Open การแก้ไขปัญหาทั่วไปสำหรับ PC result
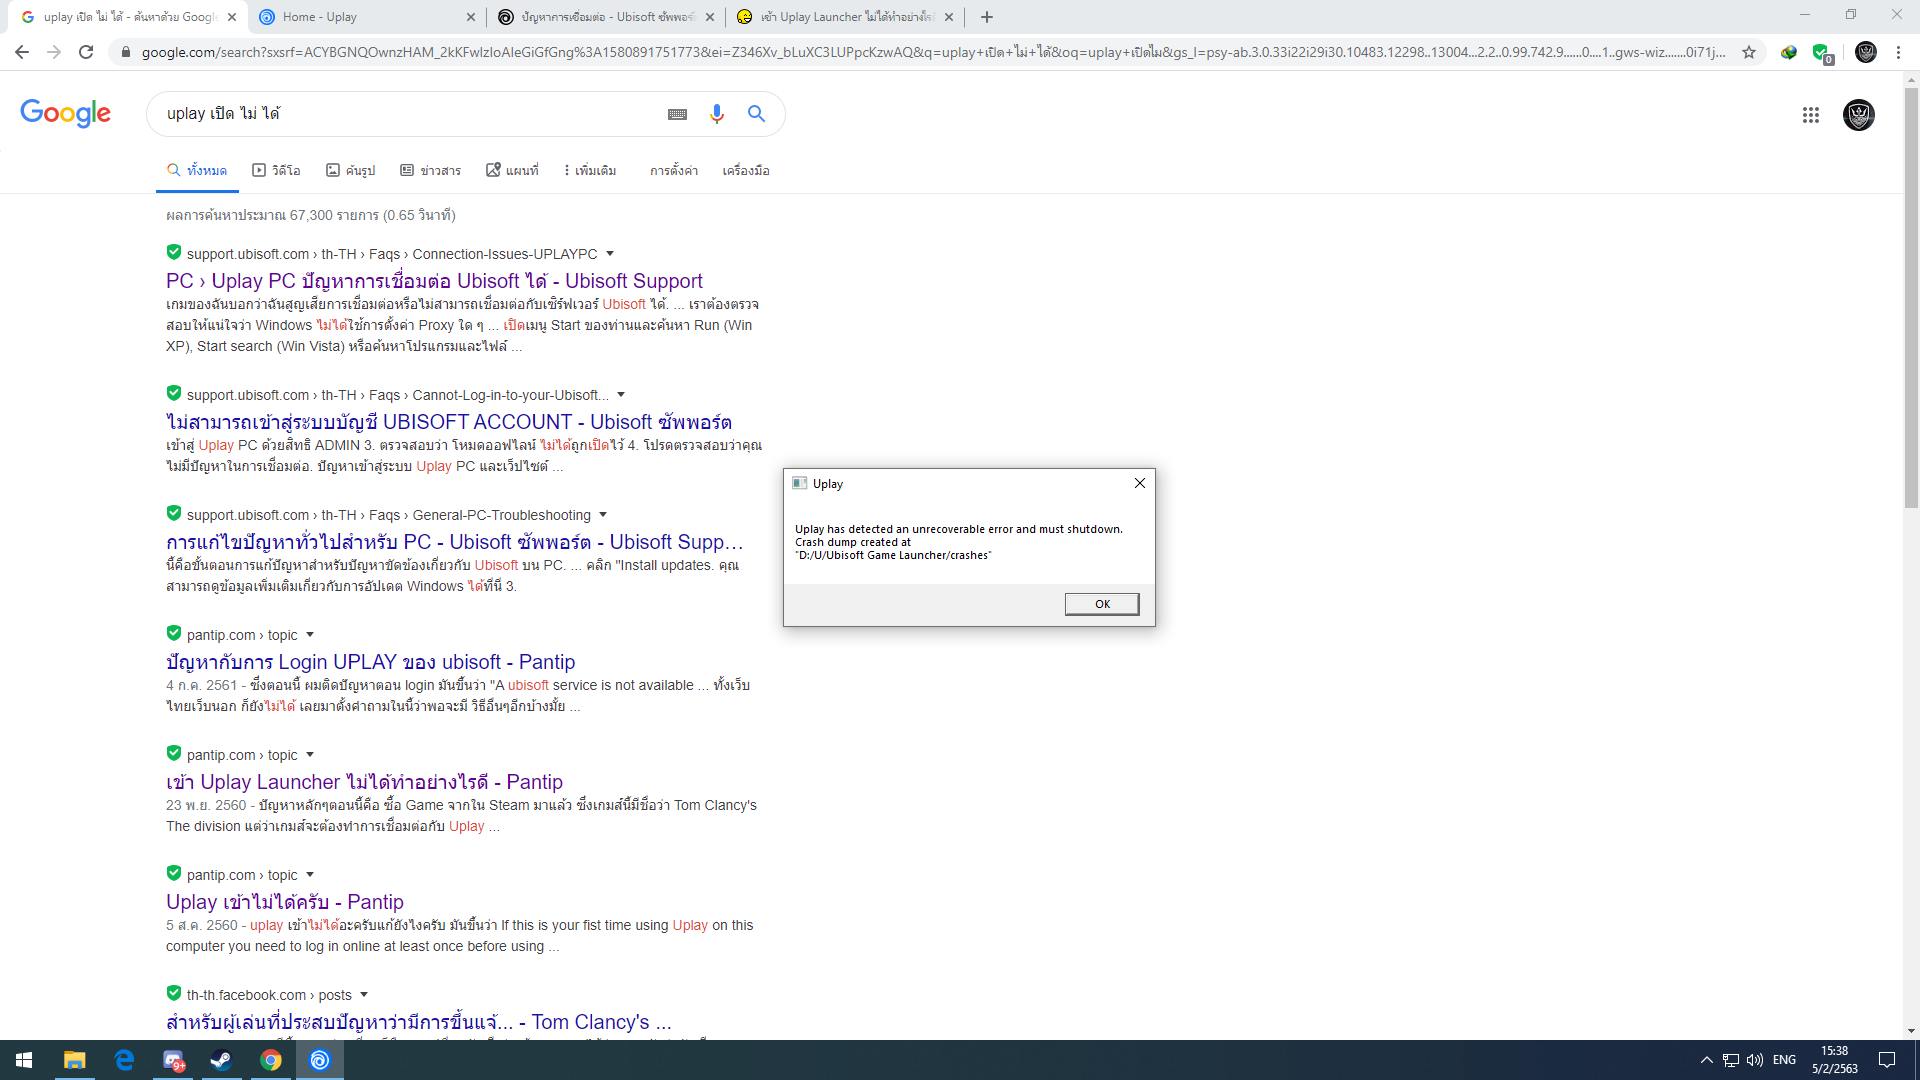This screenshot has width=1920, height=1080. 455,542
